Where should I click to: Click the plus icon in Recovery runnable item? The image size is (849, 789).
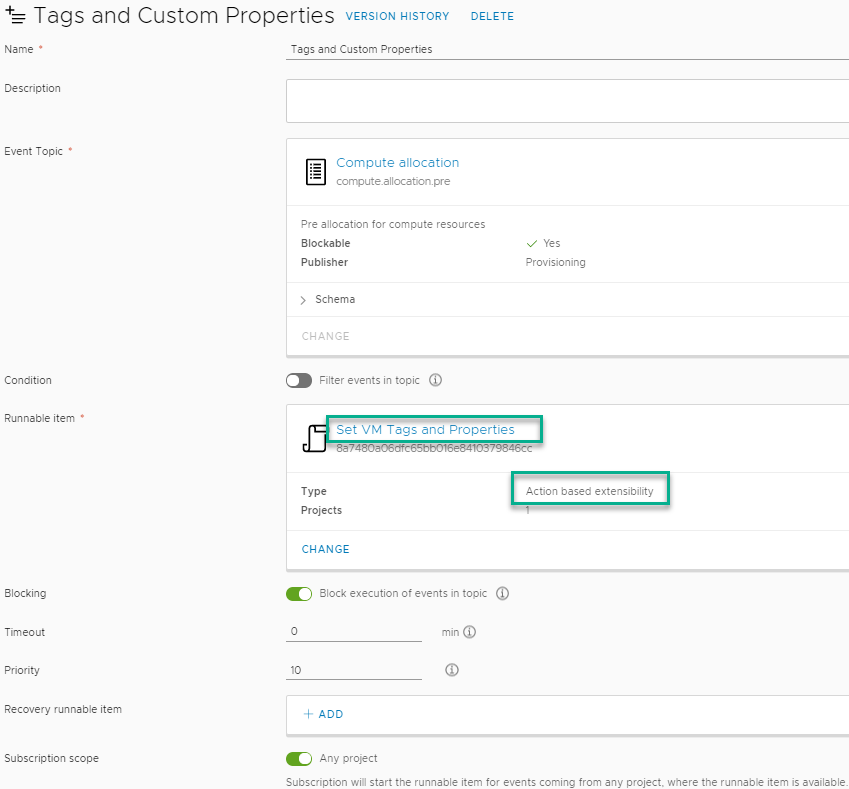(308, 714)
